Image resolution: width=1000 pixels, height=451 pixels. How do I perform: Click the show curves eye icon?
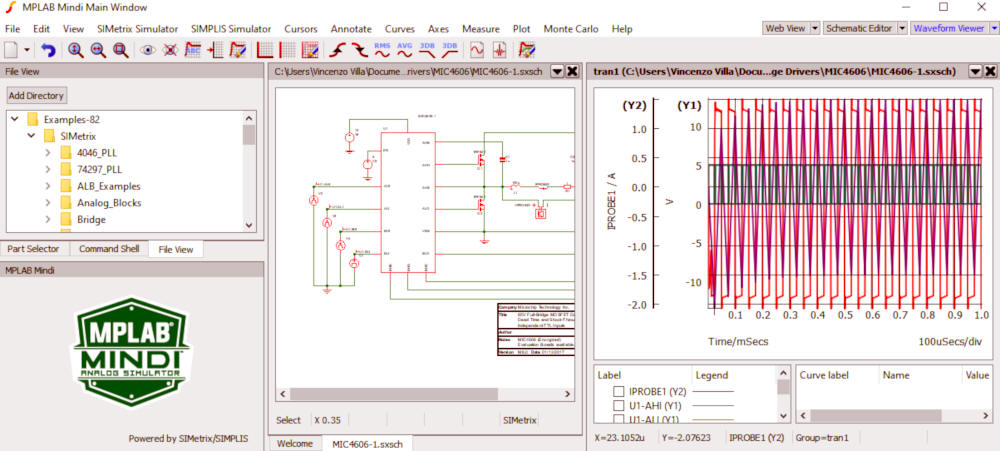[x=148, y=49]
